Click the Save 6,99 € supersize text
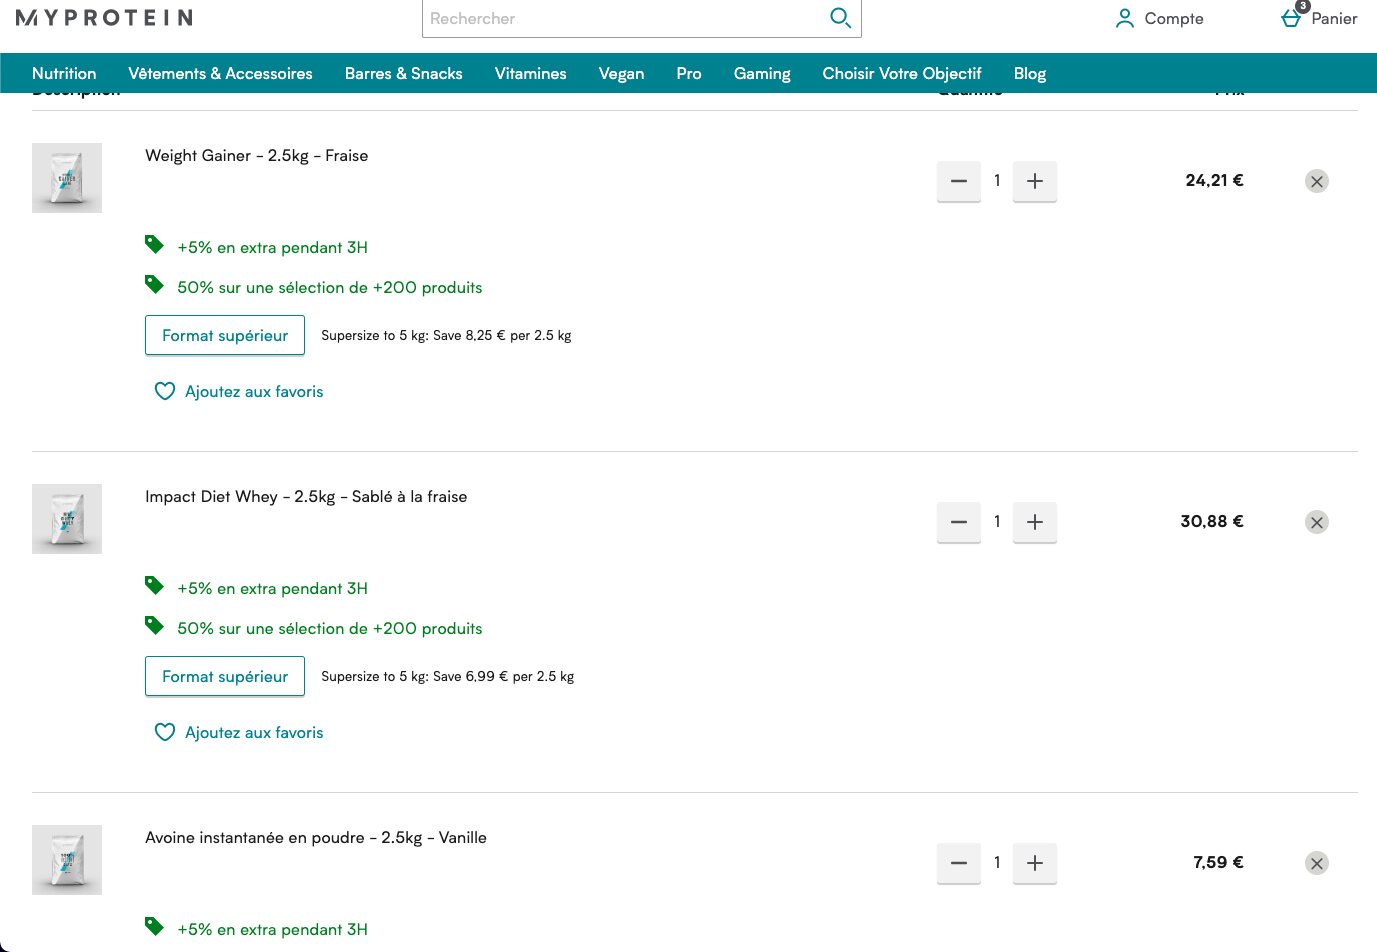Viewport: 1377px width, 952px height. click(x=448, y=676)
